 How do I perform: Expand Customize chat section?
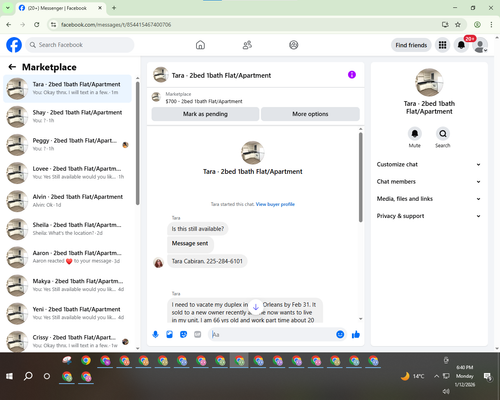tap(429, 164)
